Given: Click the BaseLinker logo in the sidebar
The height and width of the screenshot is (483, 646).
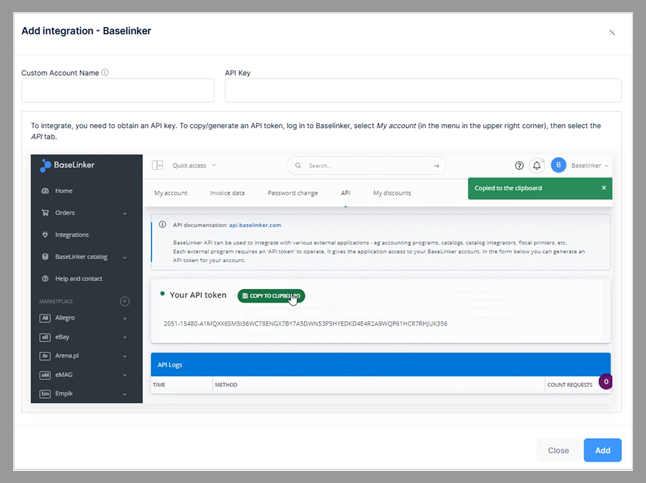Looking at the screenshot, I should coord(67,165).
